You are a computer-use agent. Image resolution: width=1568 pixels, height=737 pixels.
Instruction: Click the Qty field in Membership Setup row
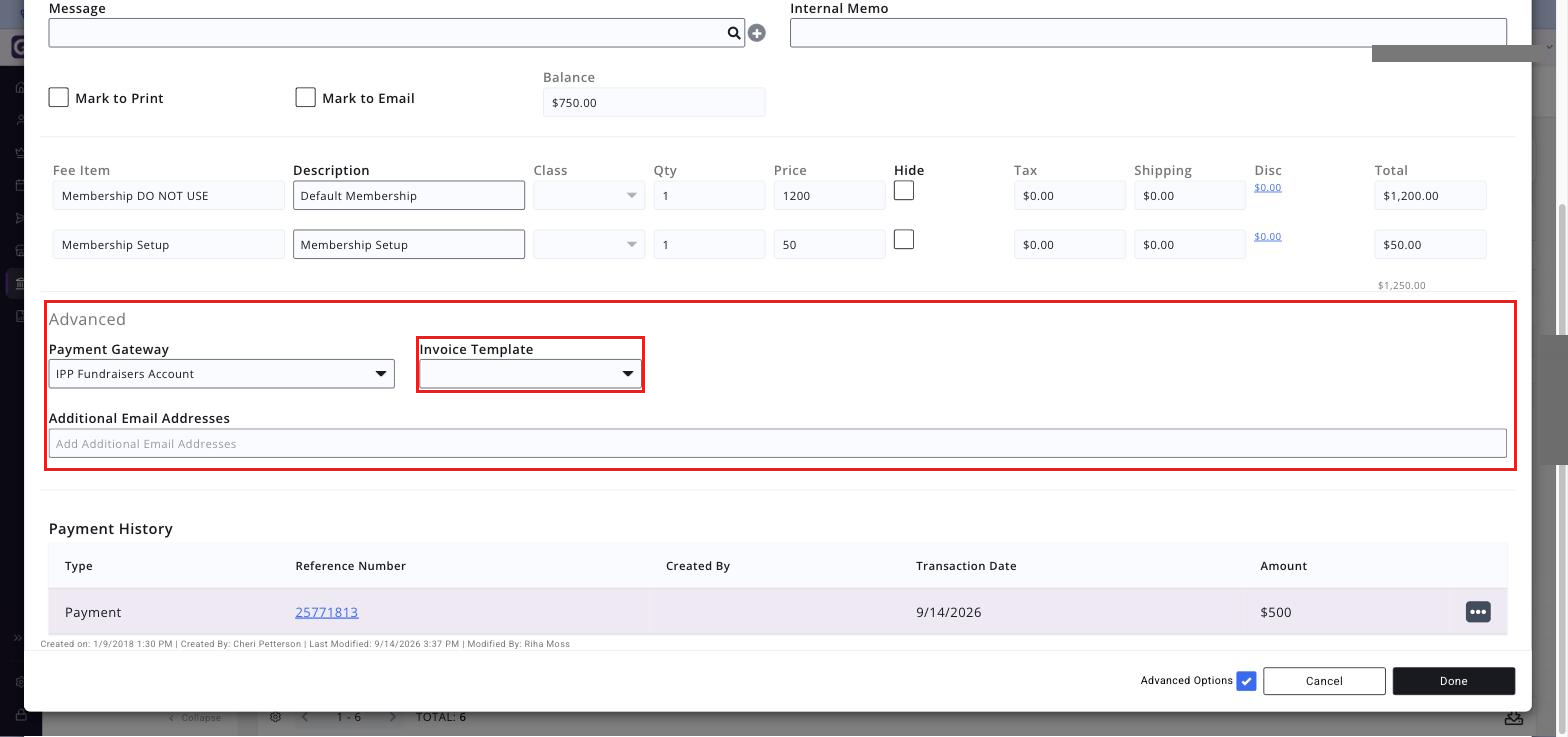coord(709,244)
